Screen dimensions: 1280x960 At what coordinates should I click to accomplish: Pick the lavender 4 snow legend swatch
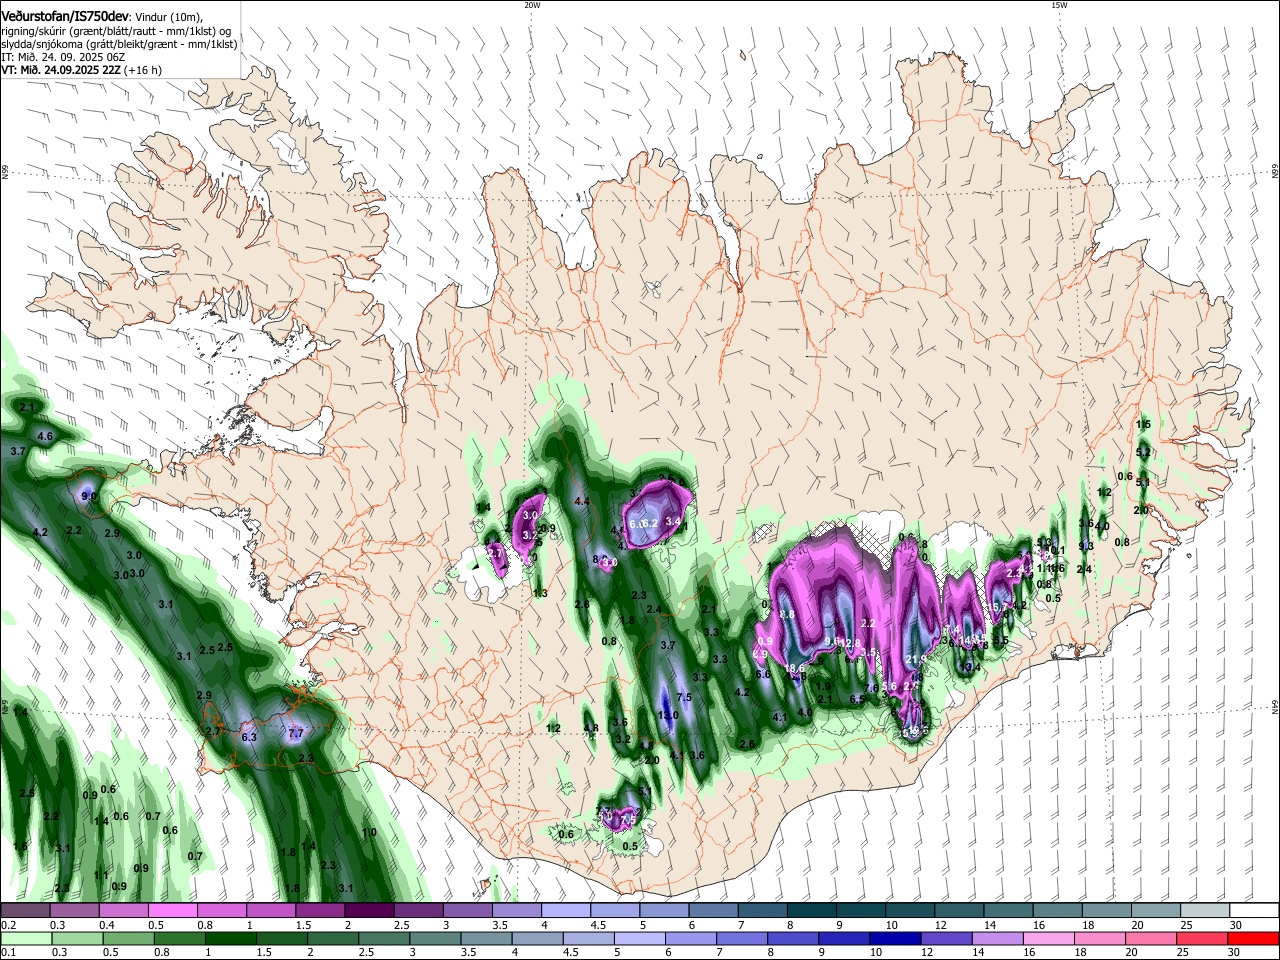coord(566,911)
